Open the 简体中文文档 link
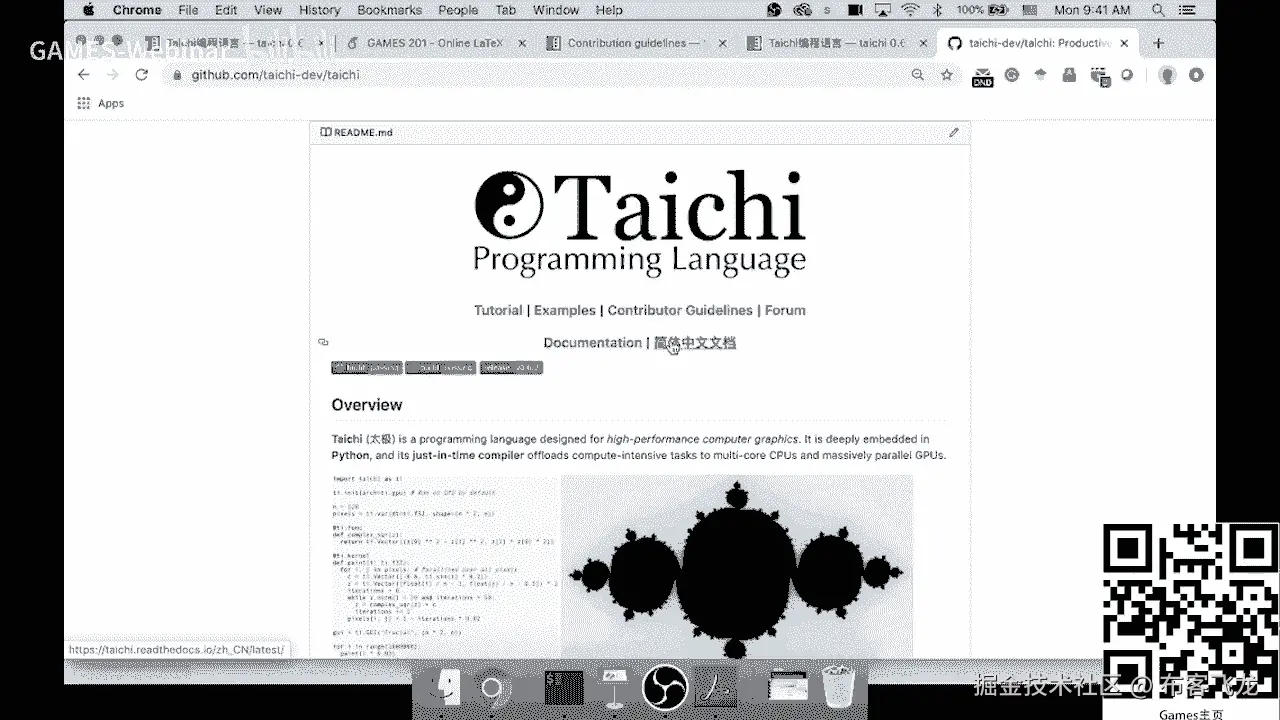 point(695,342)
